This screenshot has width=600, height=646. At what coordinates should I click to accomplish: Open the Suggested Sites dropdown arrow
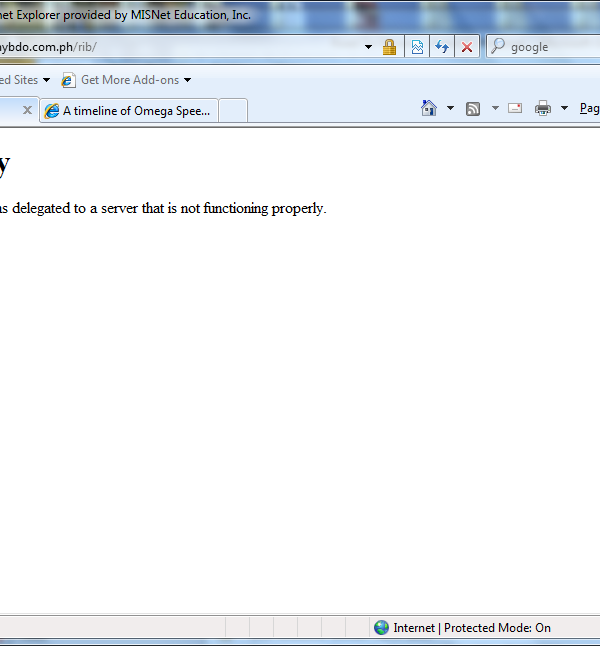(x=47, y=80)
